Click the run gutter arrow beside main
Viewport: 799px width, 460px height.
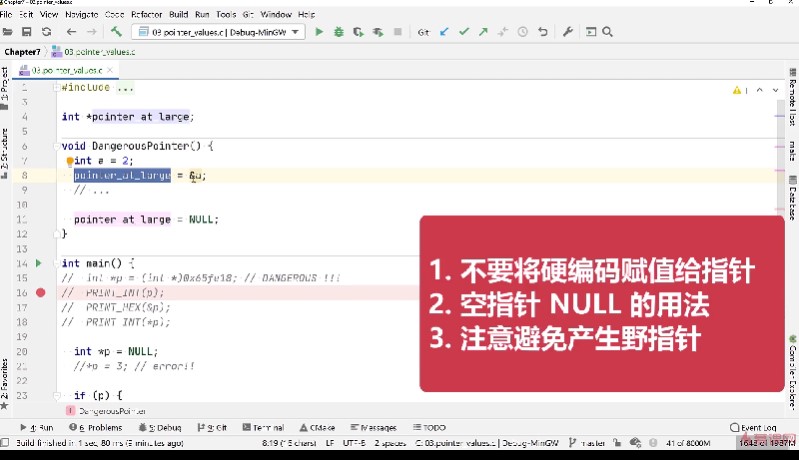pyautogui.click(x=39, y=263)
